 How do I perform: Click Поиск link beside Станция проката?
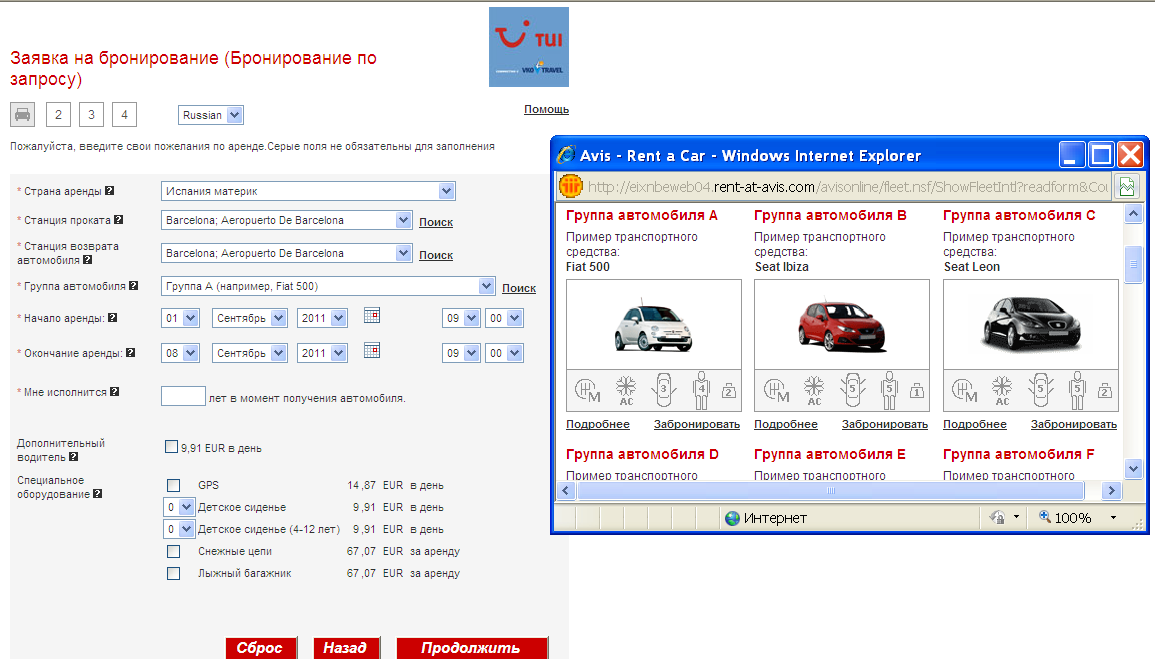tap(436, 222)
